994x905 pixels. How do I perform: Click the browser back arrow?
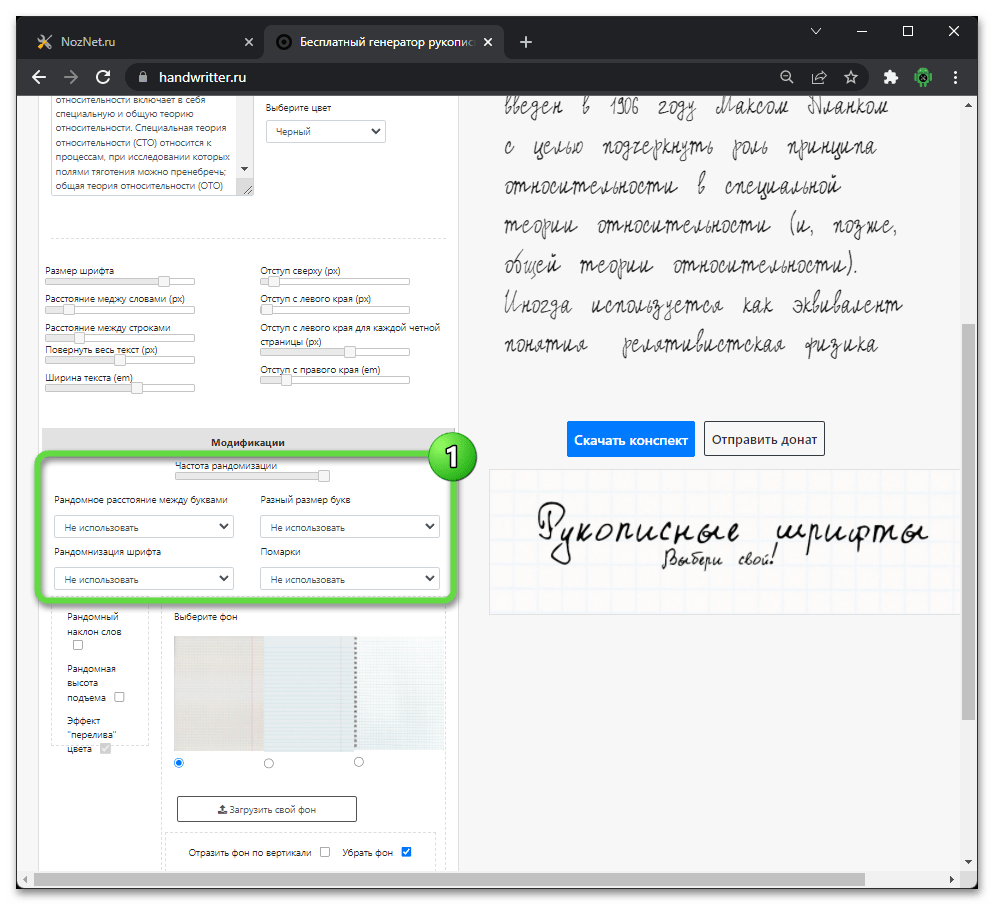click(39, 77)
